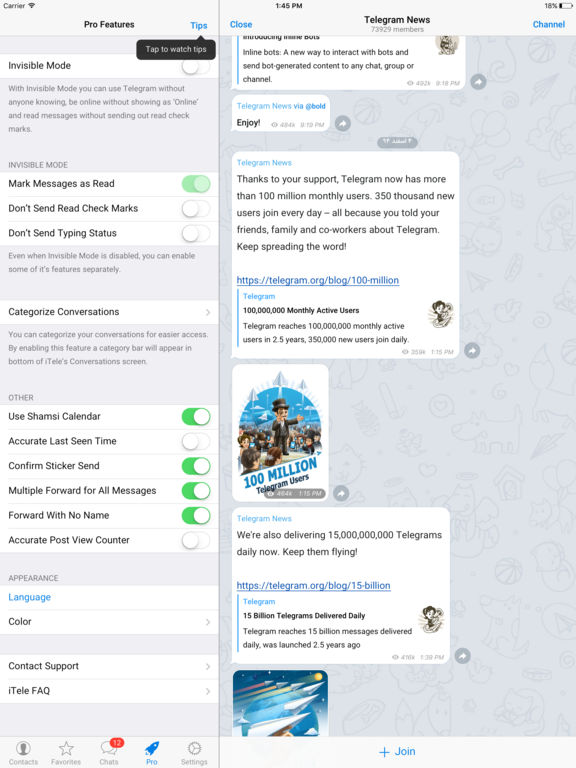Toggle Mark Messages as Read
This screenshot has width=576, height=768.
pyautogui.click(x=196, y=184)
